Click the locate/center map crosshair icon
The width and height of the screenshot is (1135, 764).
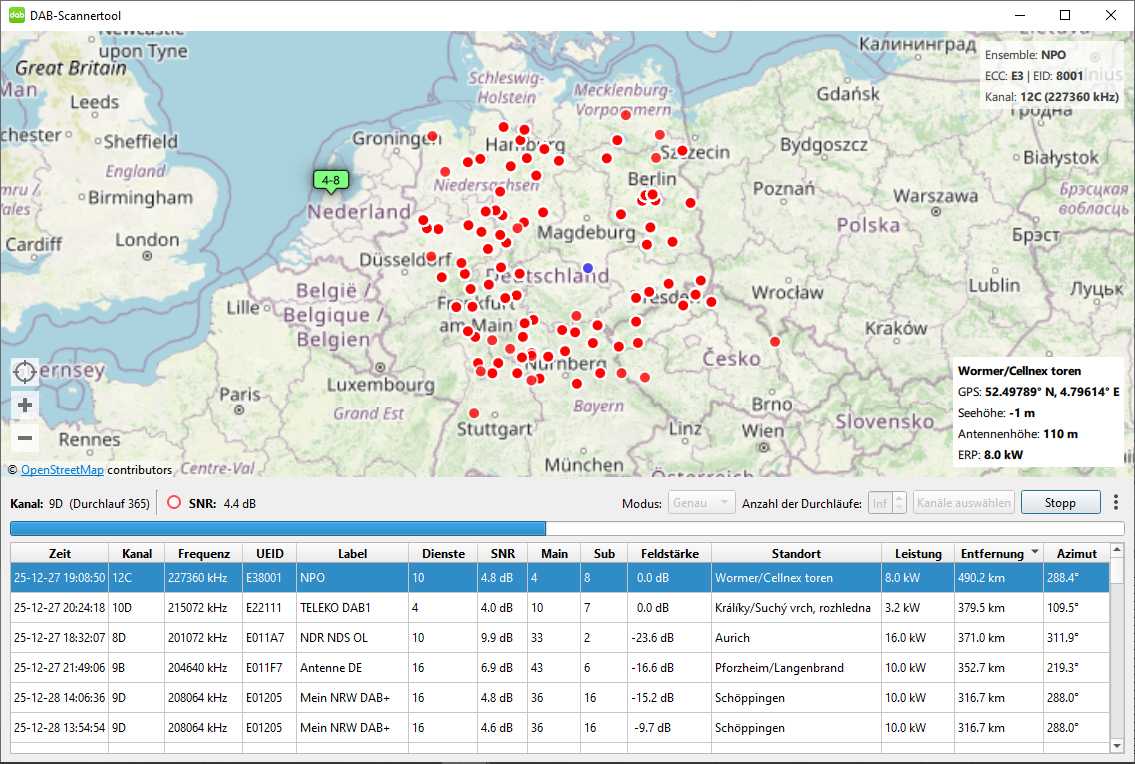tap(25, 373)
